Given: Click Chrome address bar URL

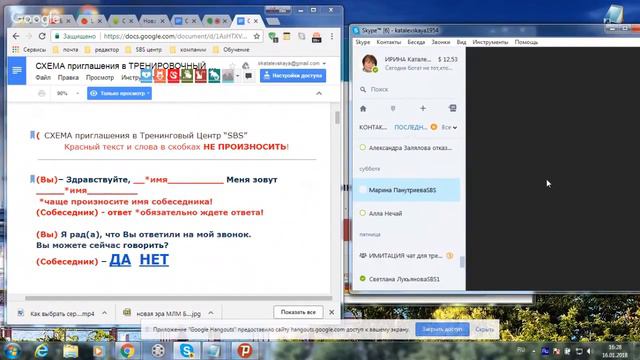Looking at the screenshot, I should pyautogui.click(x=175, y=36).
